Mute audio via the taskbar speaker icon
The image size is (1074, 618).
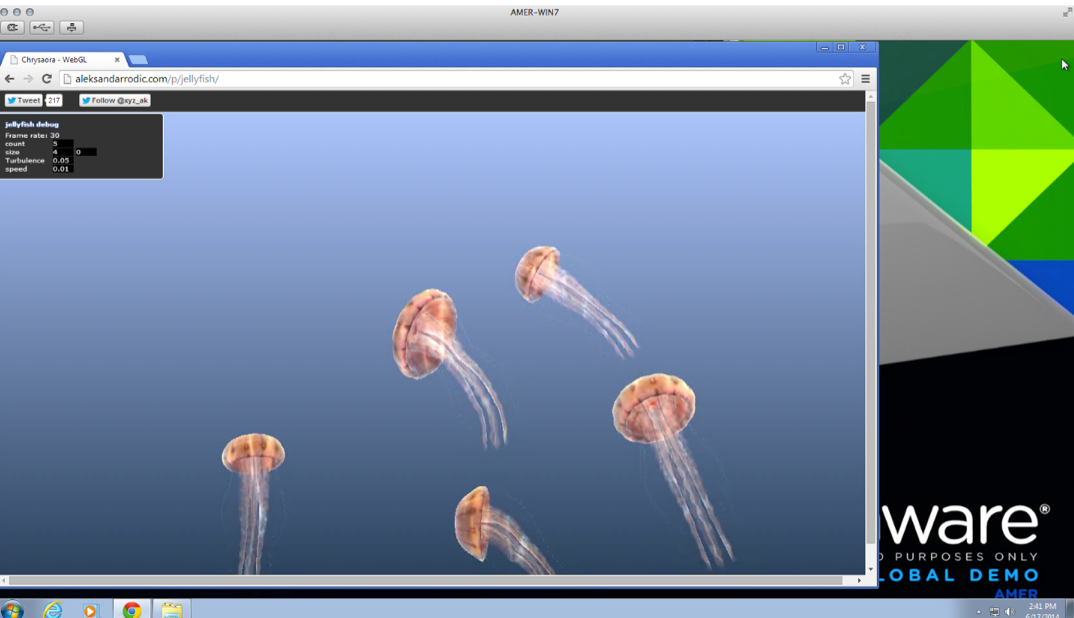(1008, 611)
